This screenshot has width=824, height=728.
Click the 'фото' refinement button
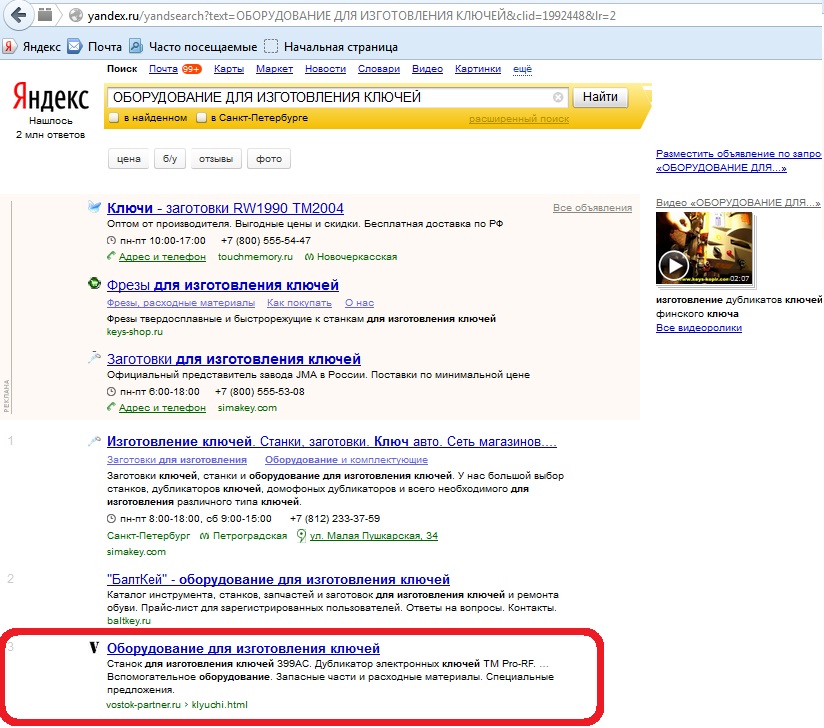pos(269,159)
